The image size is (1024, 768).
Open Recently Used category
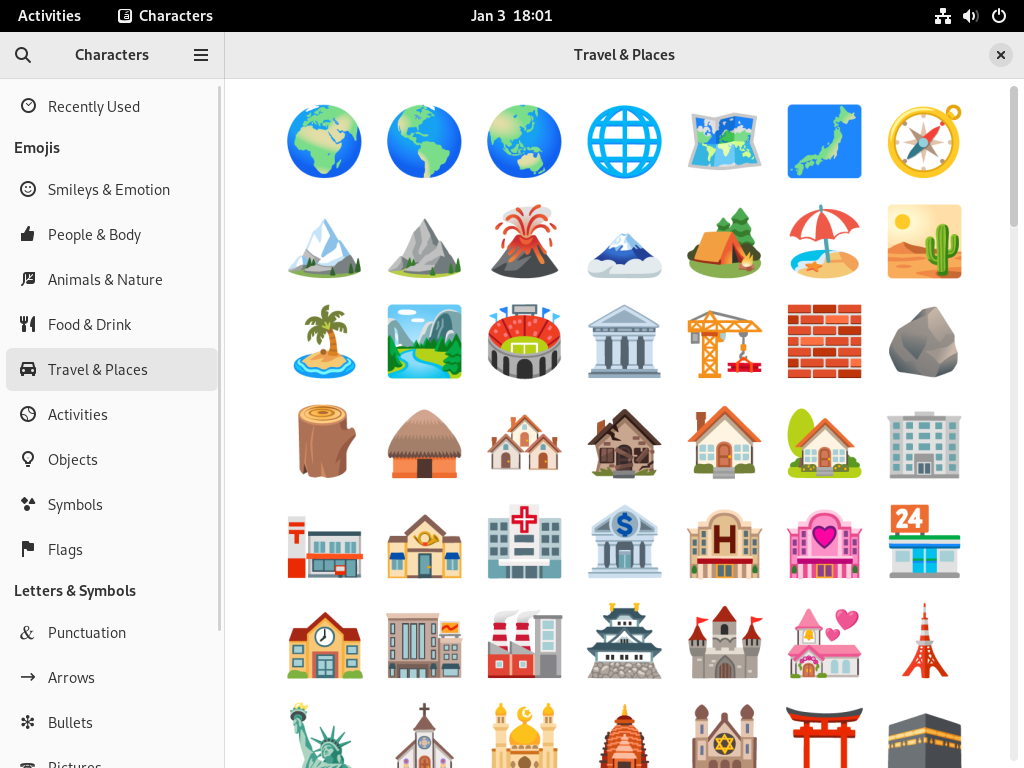click(x=112, y=106)
